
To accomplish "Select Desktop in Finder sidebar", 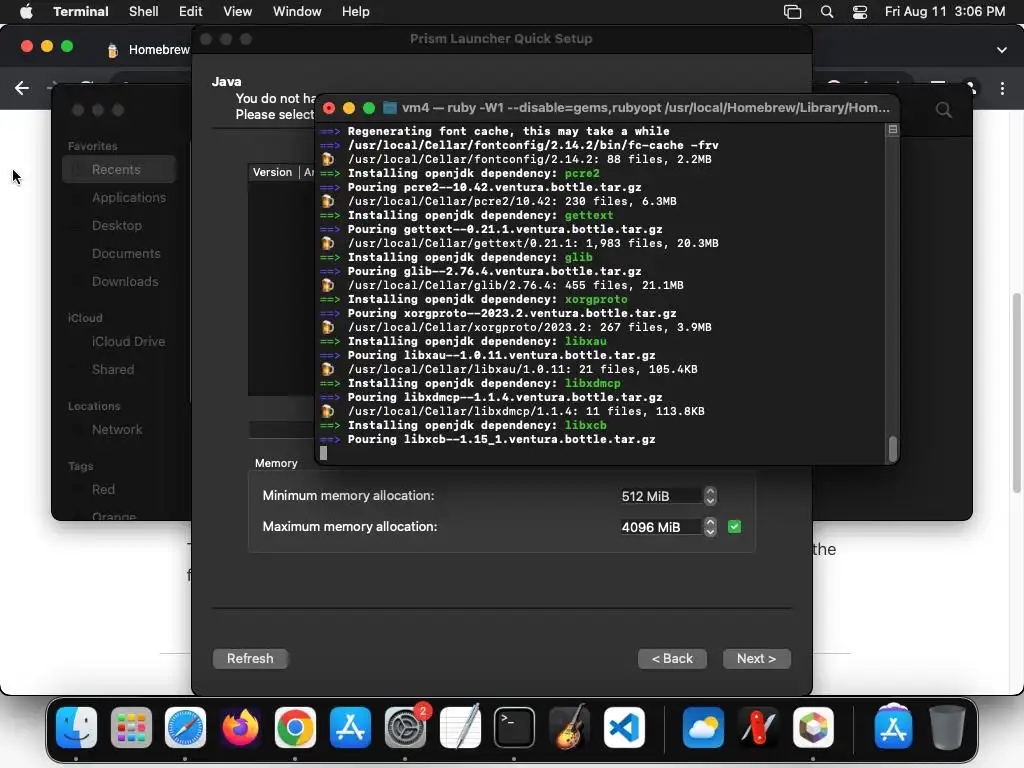I will point(119,225).
